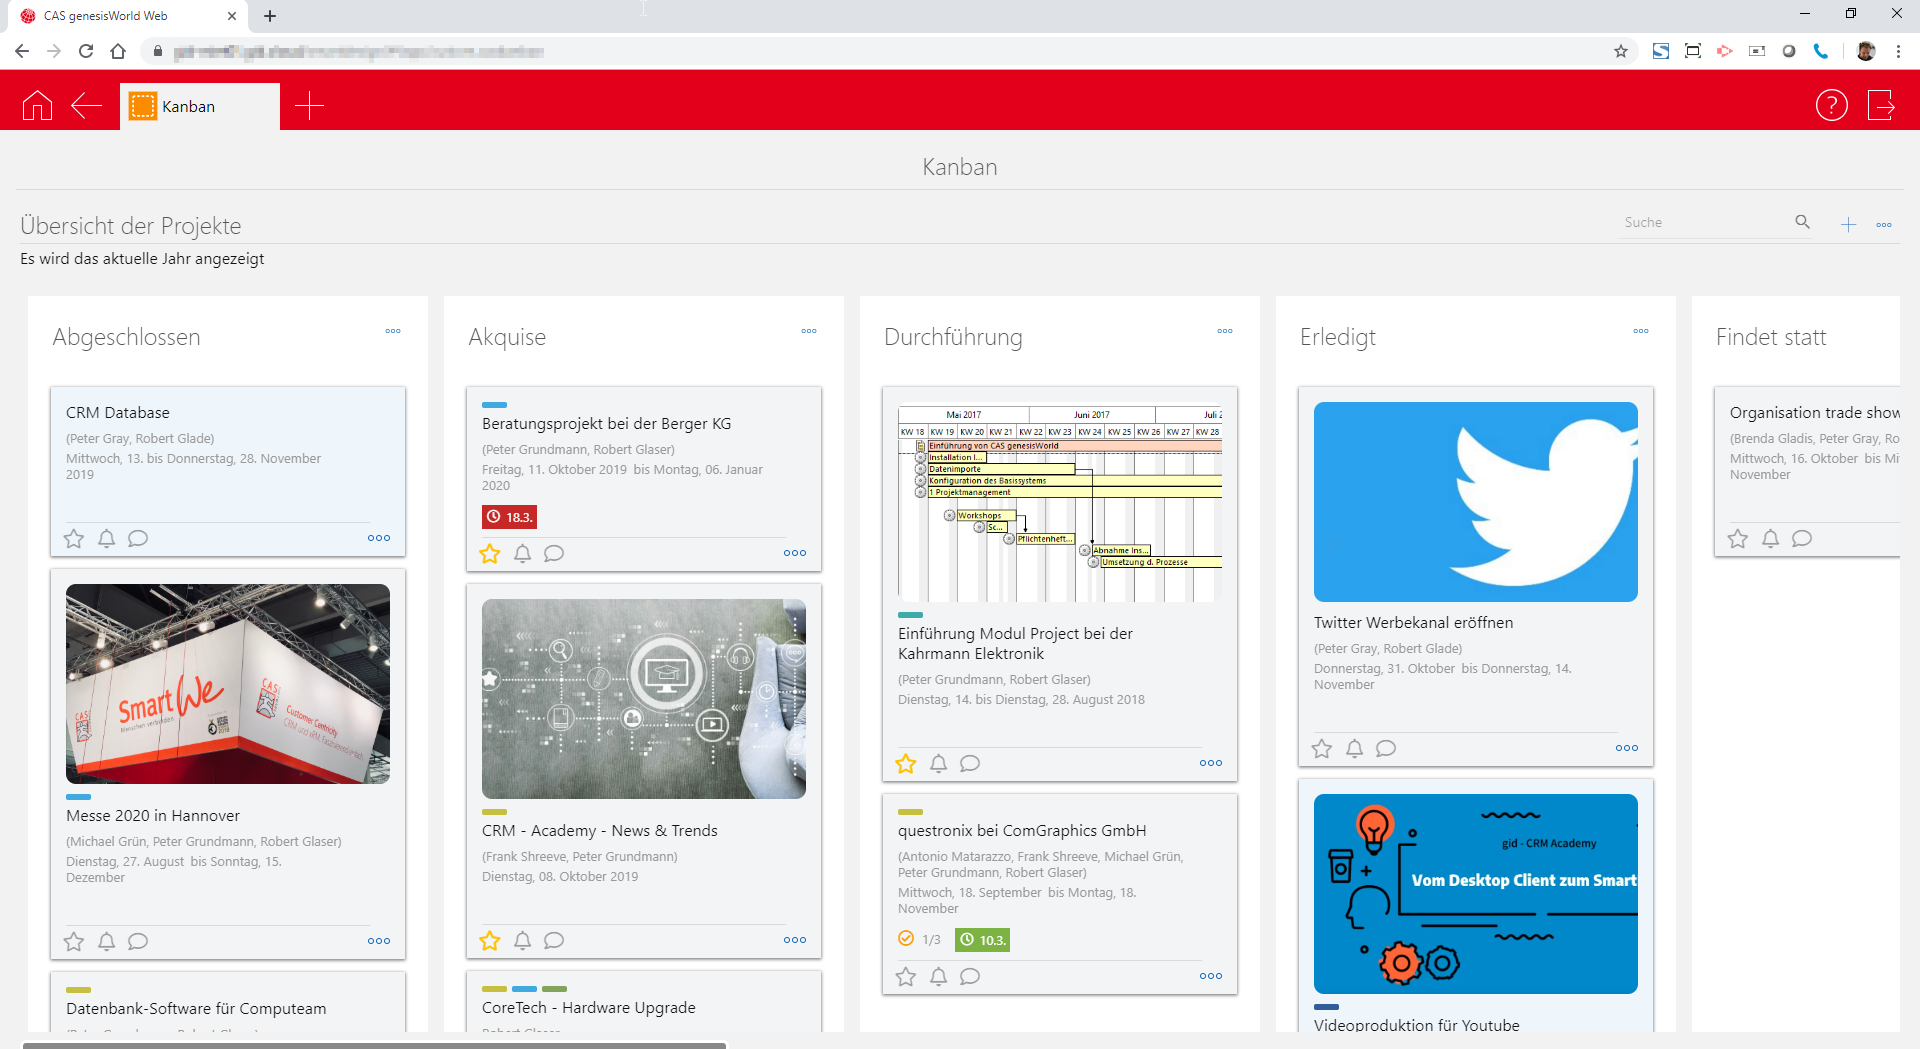Open 'Datenbank-Software für Computeam' card title
Viewport: 1920px width, 1049px height.
[x=196, y=1009]
